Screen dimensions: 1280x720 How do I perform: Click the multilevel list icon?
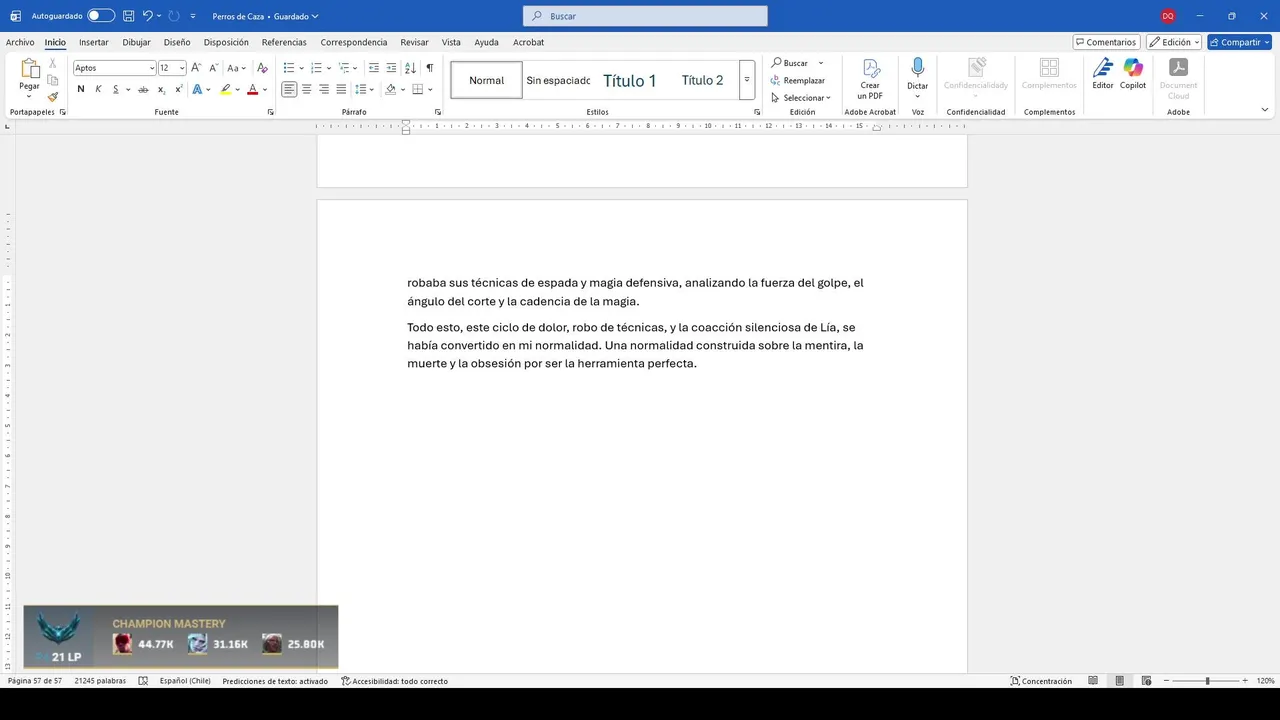pyautogui.click(x=343, y=68)
